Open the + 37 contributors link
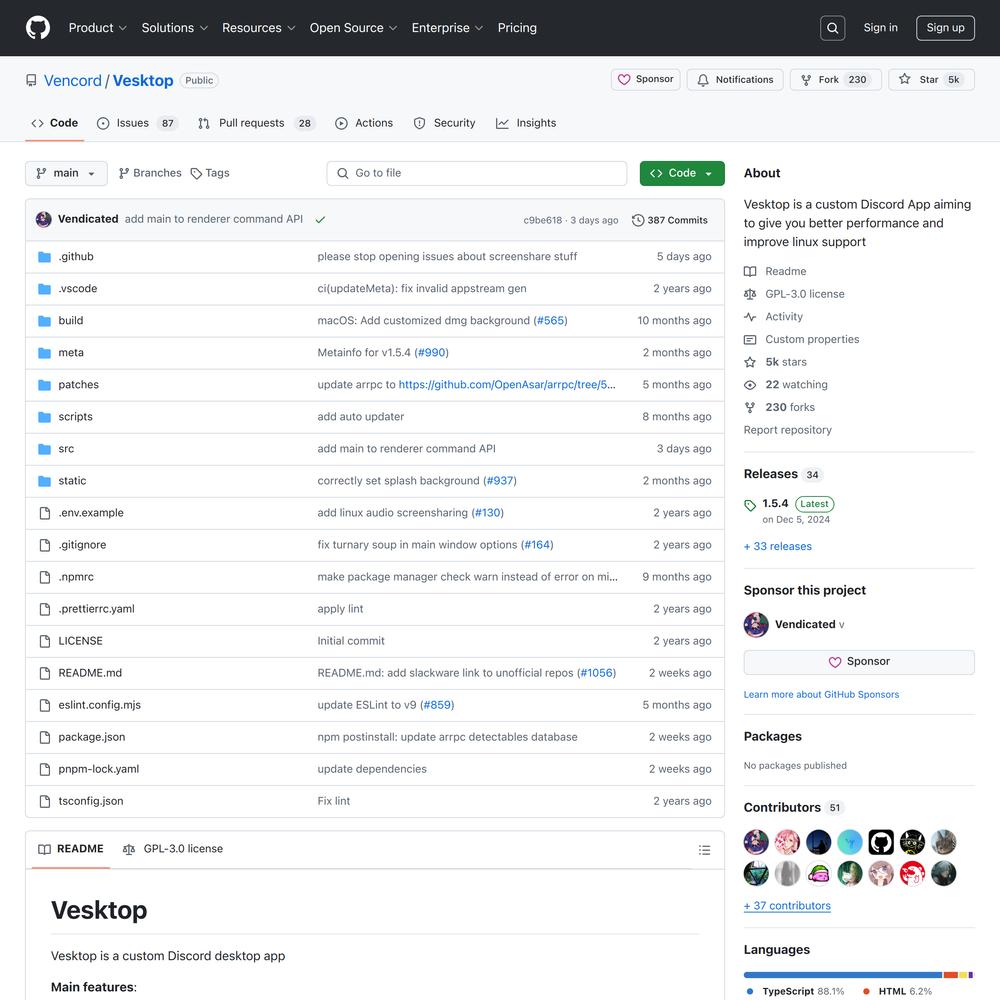The height and width of the screenshot is (1000, 1000). 787,906
